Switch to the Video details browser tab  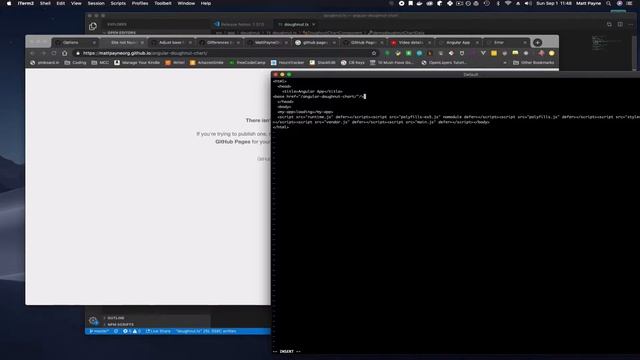410,42
